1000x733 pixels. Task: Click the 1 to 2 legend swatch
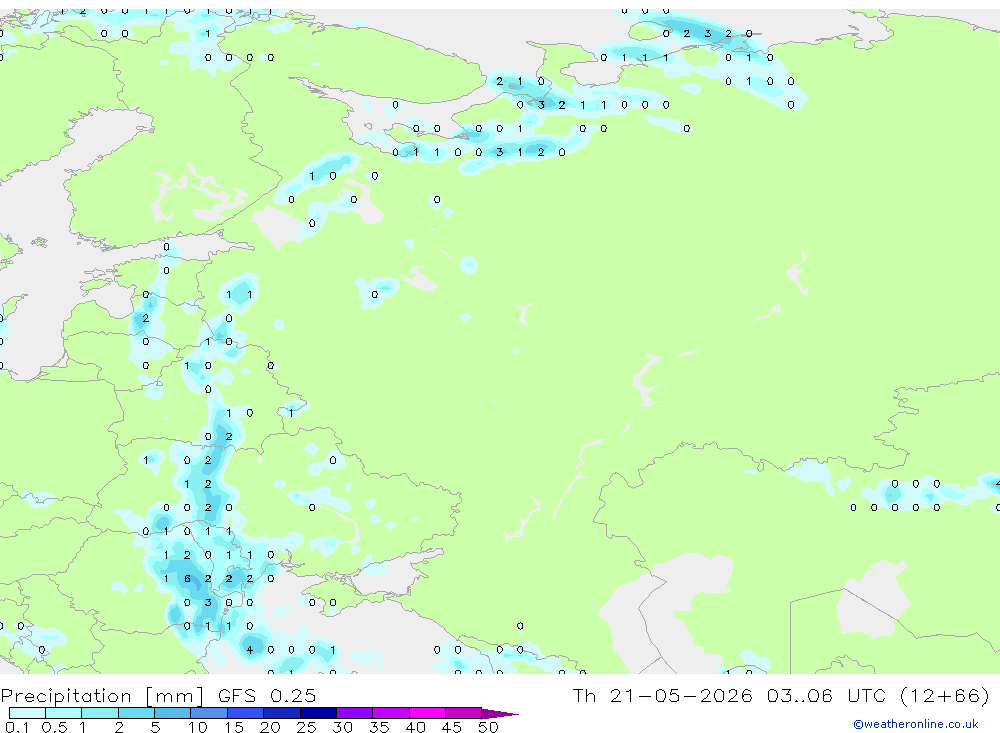coord(99,713)
